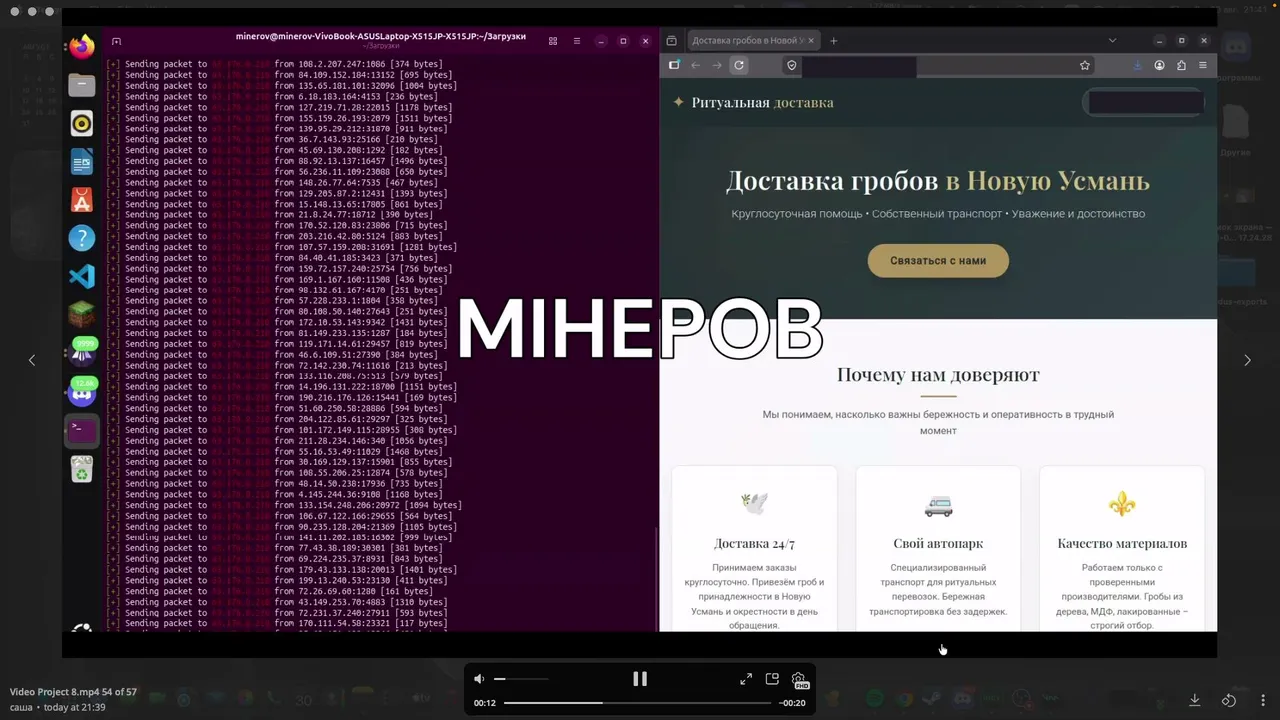Screen dimensions: 1280x720
Task: Launch Rhythmbox from the dock
Action: coord(82,123)
